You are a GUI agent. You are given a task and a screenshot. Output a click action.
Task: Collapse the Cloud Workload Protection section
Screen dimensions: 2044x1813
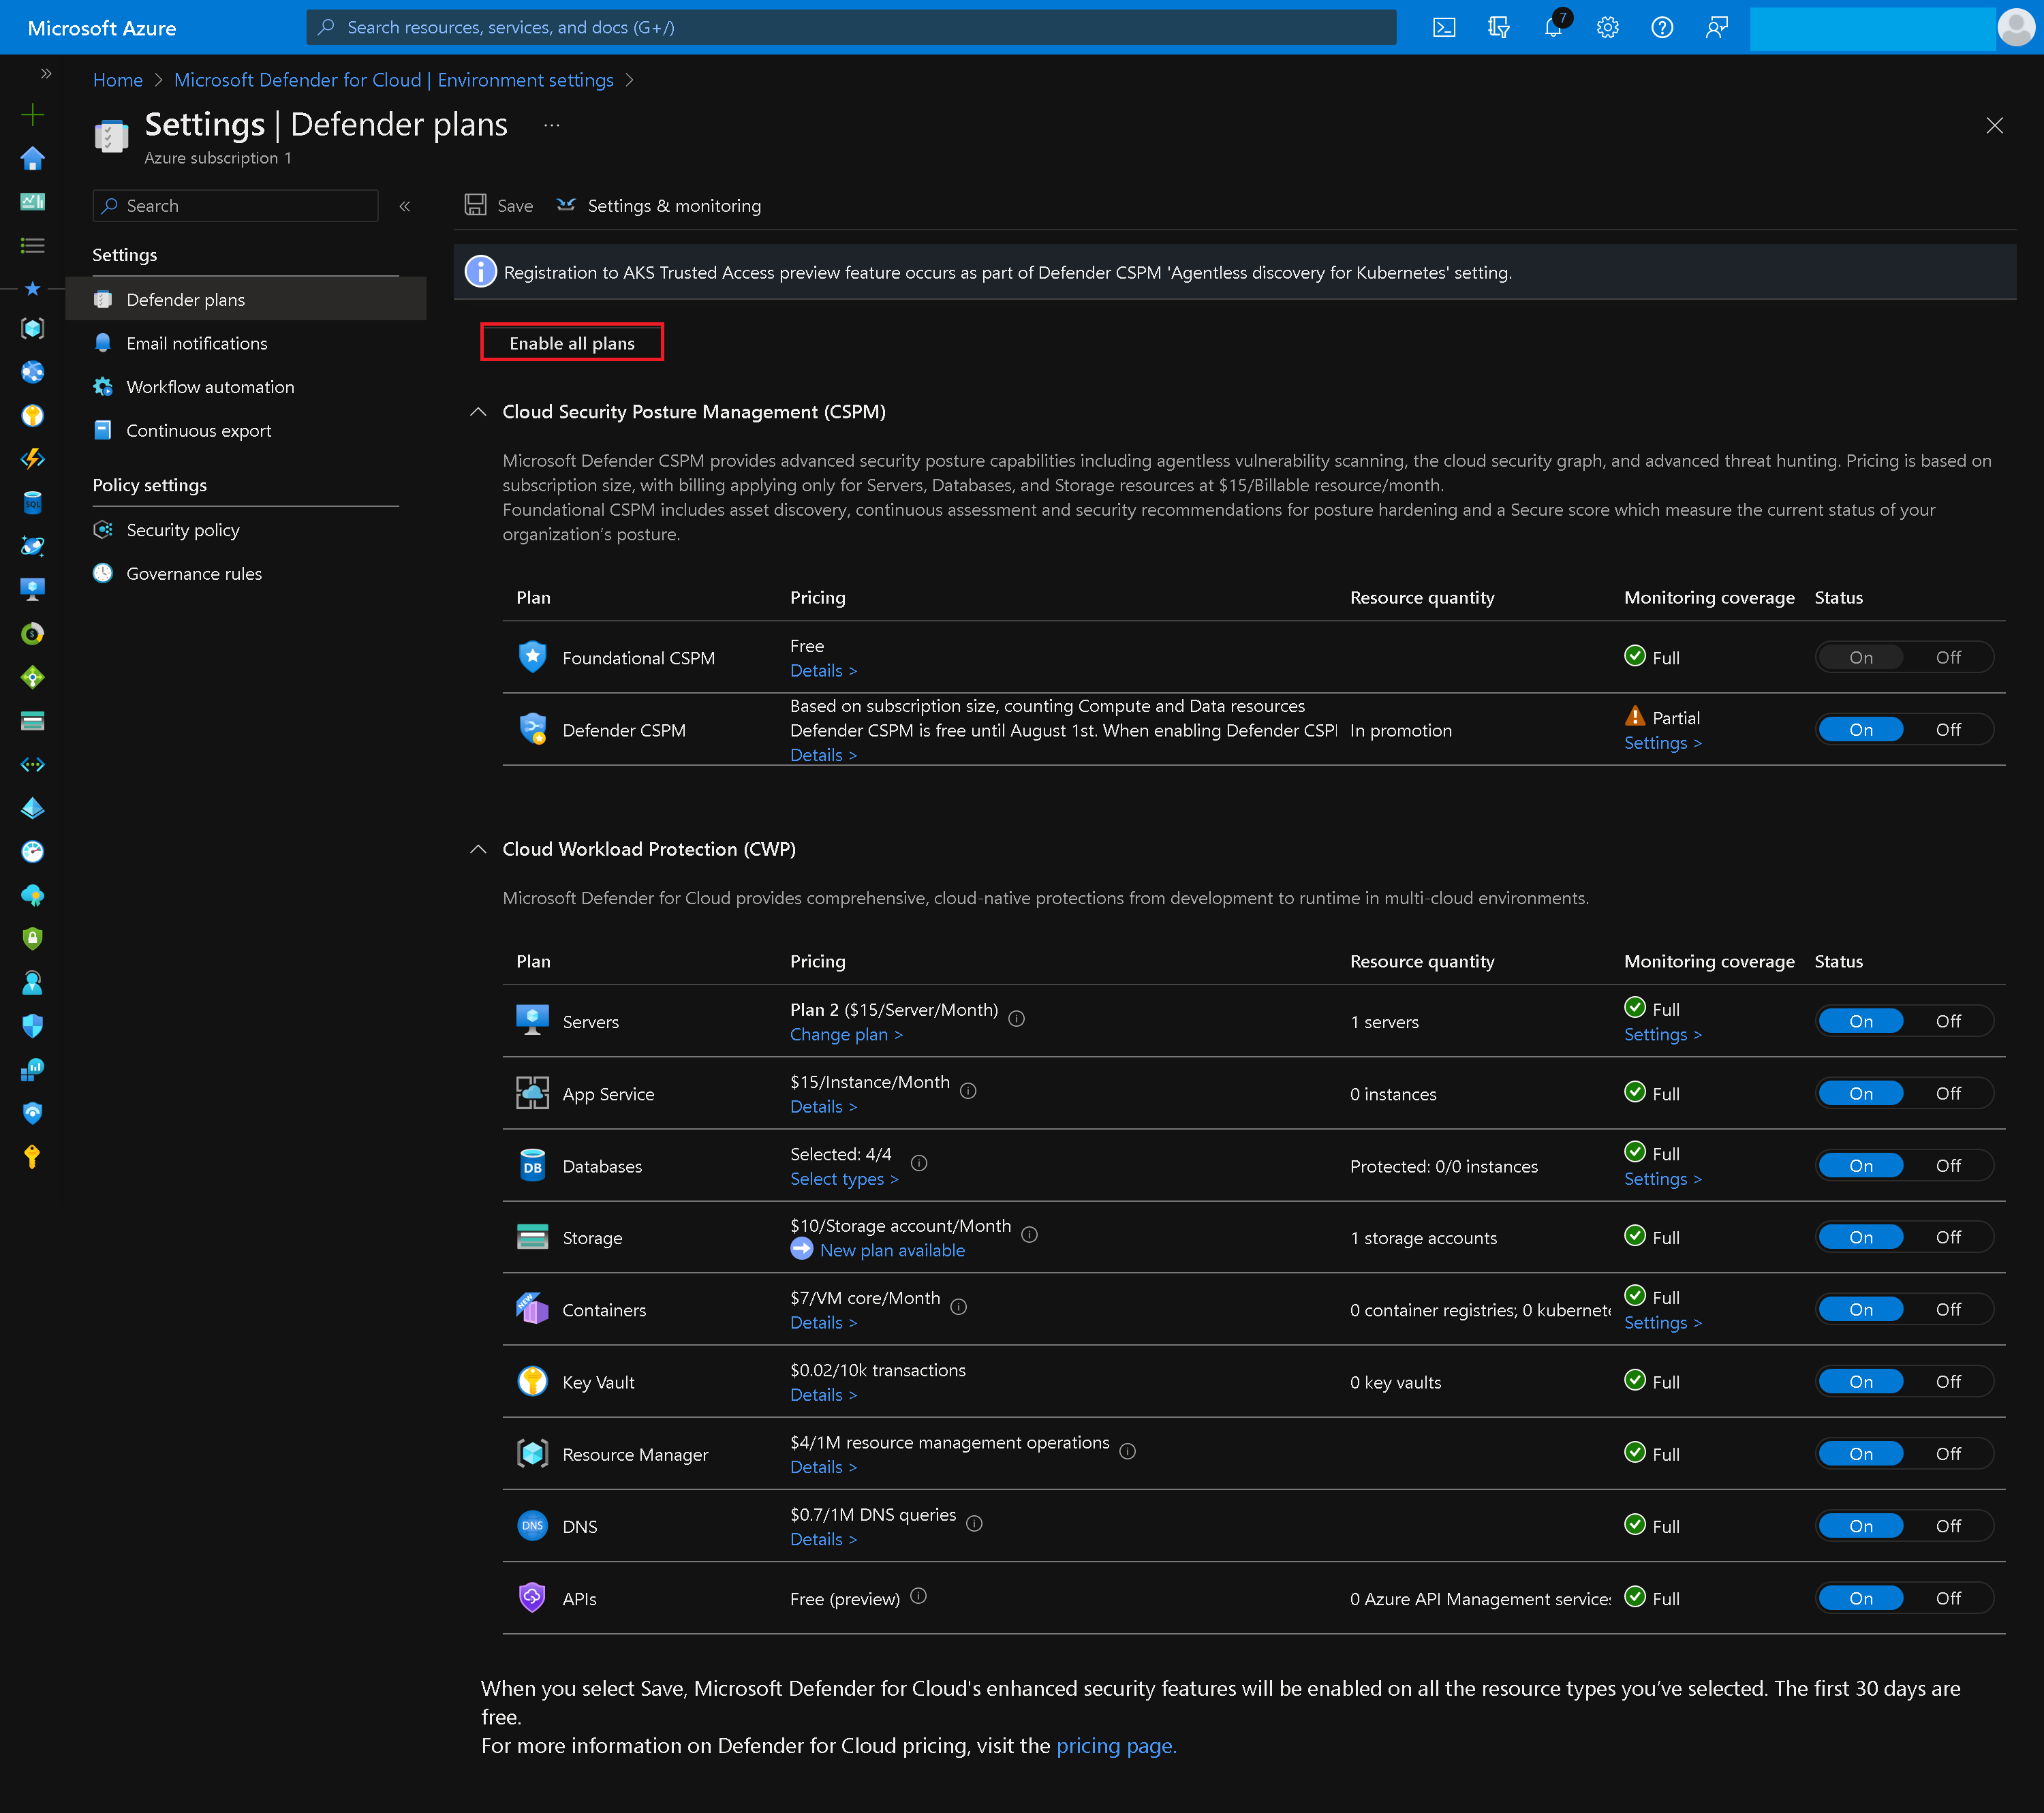point(478,849)
